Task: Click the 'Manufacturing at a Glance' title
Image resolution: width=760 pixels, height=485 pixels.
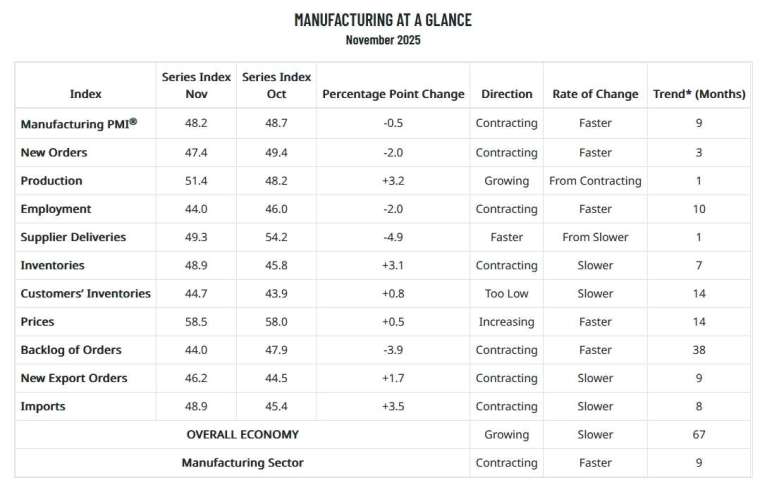Action: [x=383, y=20]
